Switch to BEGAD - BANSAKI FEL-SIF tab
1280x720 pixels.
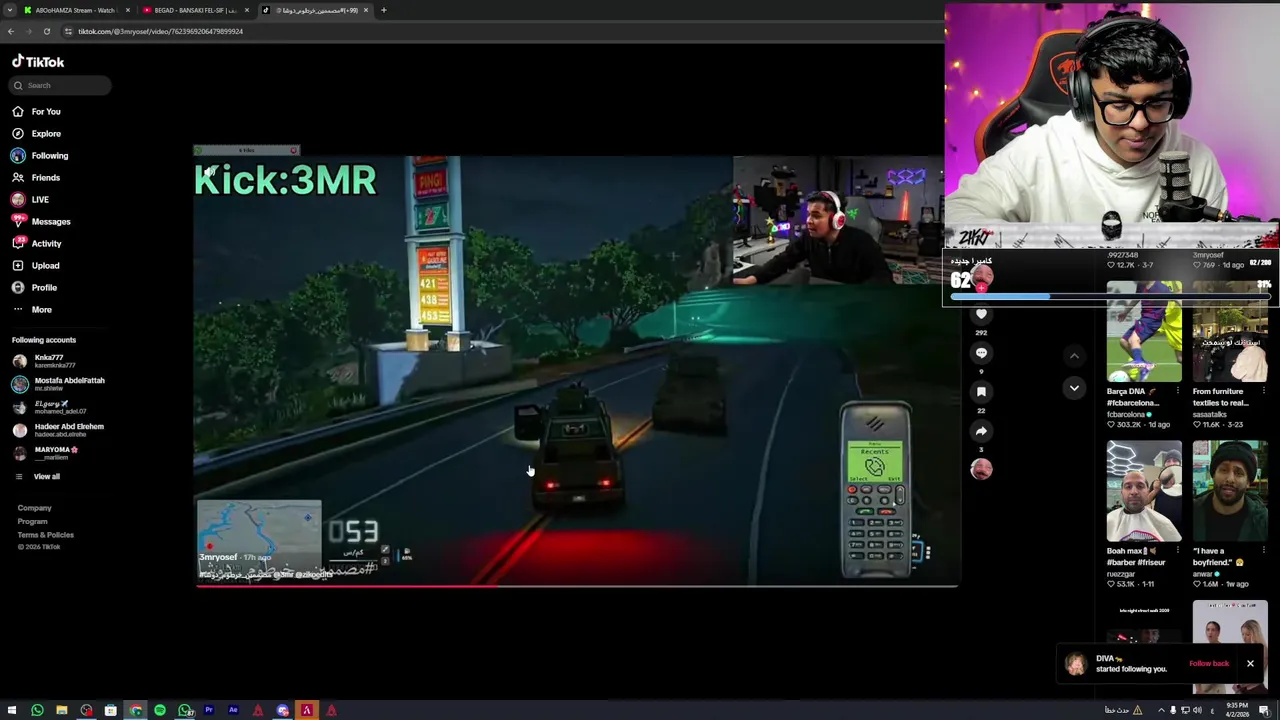click(195, 10)
